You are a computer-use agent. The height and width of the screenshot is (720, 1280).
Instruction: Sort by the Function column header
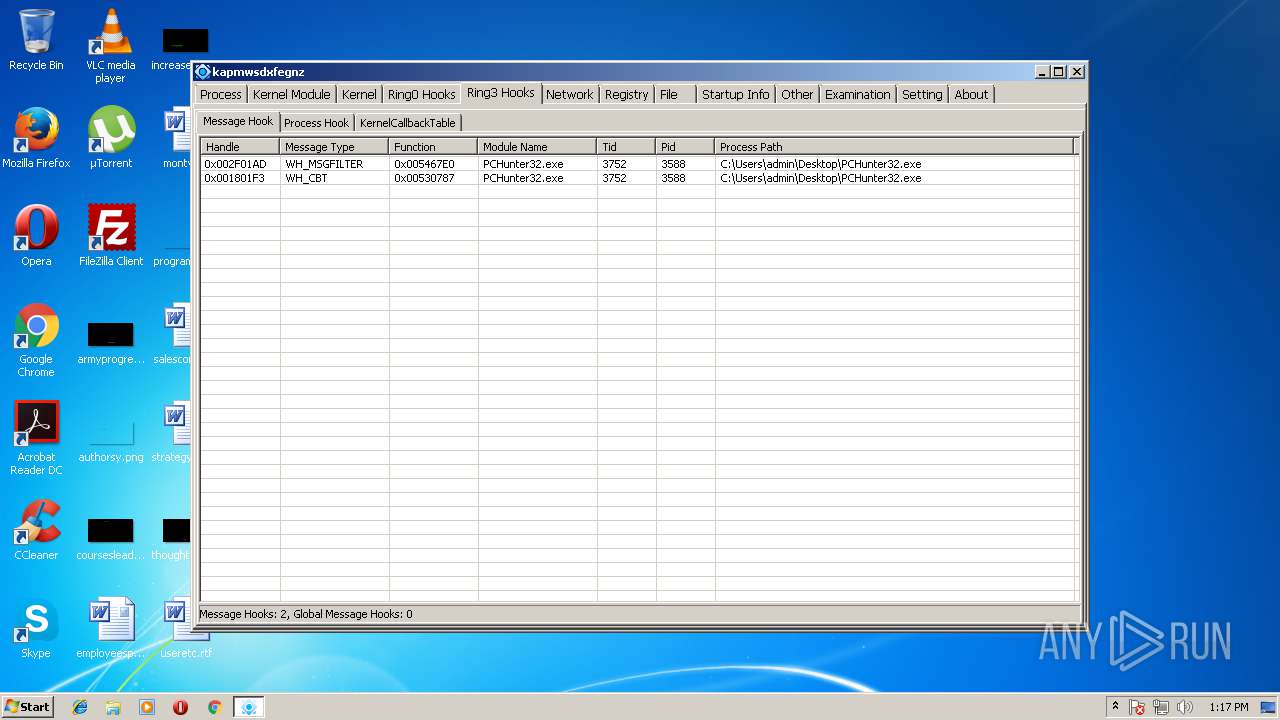click(433, 147)
